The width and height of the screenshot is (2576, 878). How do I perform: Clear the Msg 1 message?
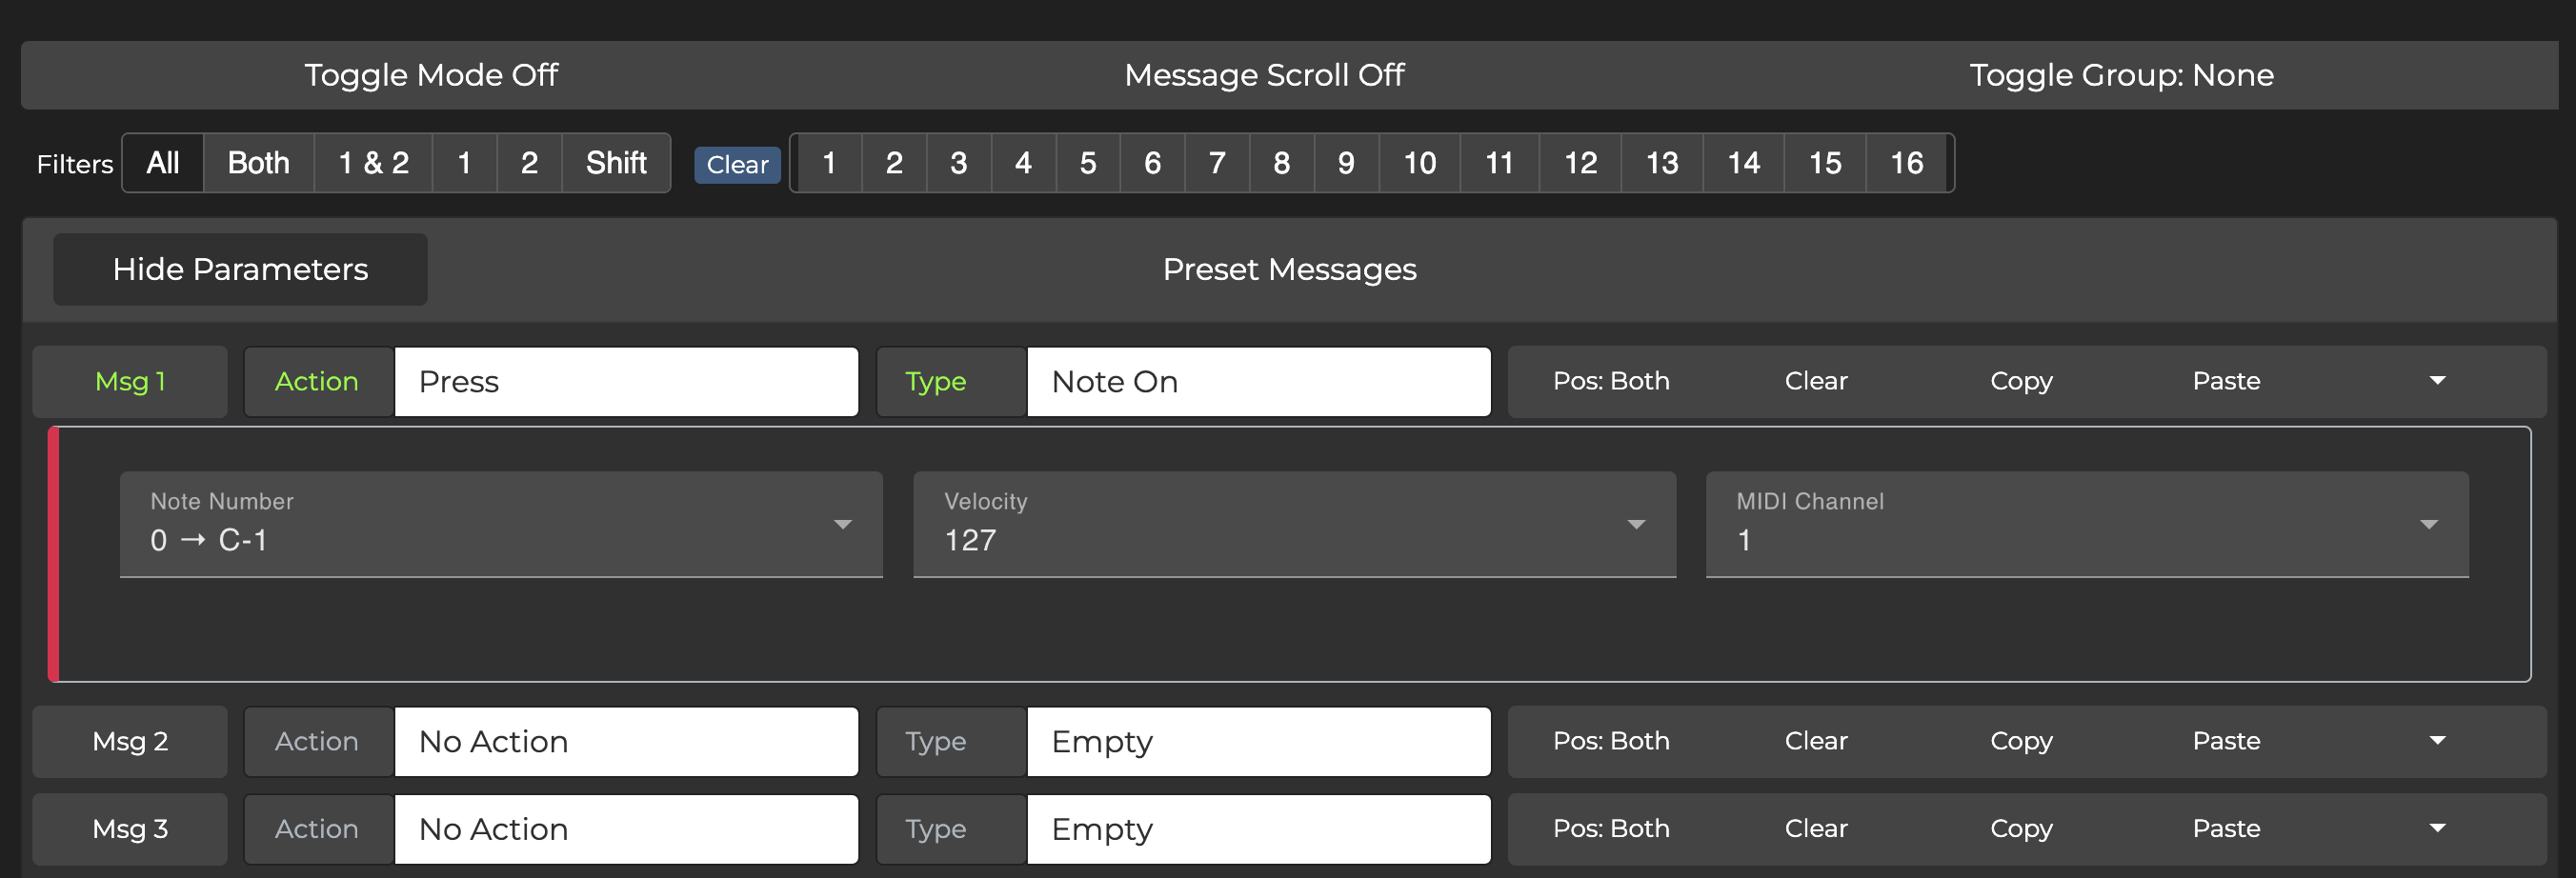[1816, 381]
